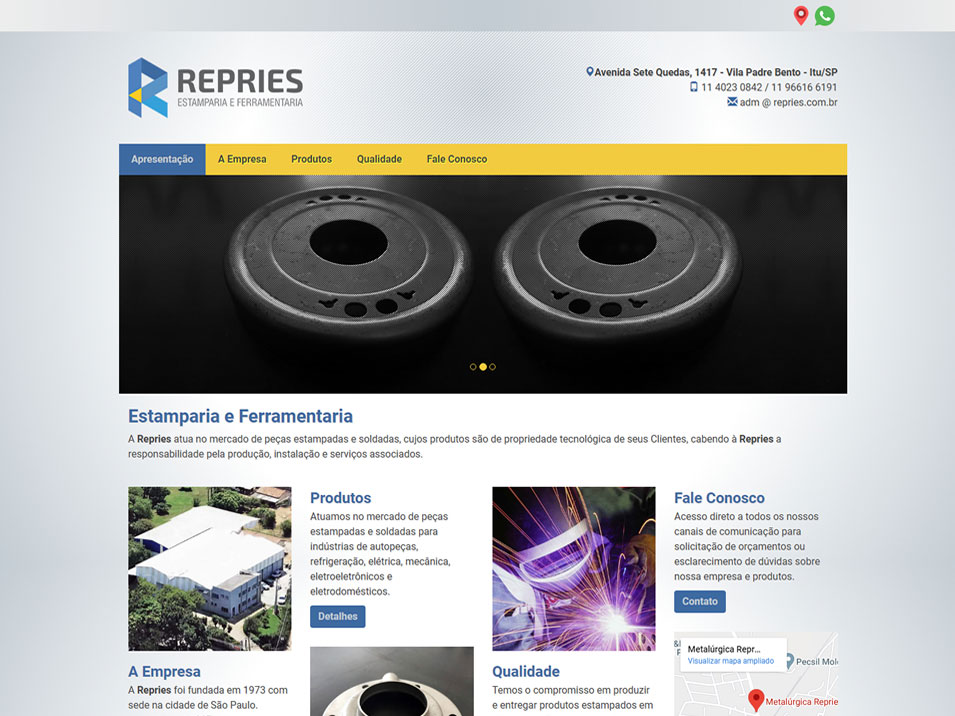Click the phone numbers 11 4023 0842 text
The width and height of the screenshot is (955, 716).
point(769,87)
